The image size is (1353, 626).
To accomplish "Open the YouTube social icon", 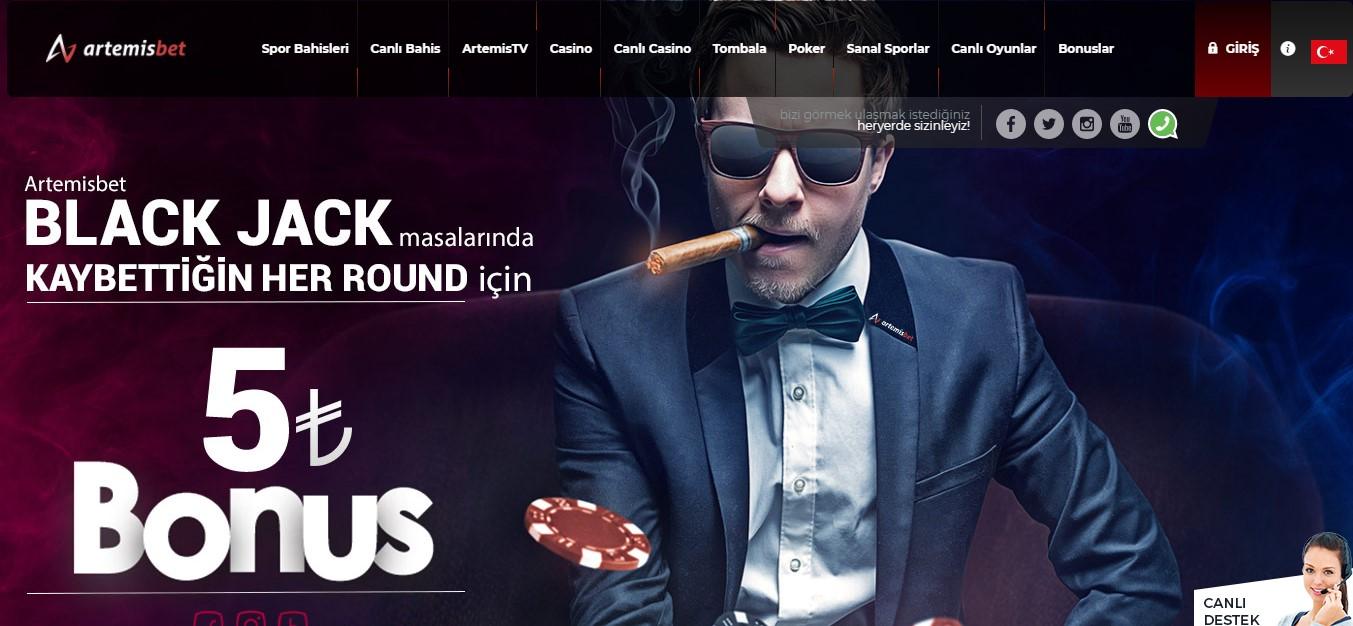I will point(1125,124).
